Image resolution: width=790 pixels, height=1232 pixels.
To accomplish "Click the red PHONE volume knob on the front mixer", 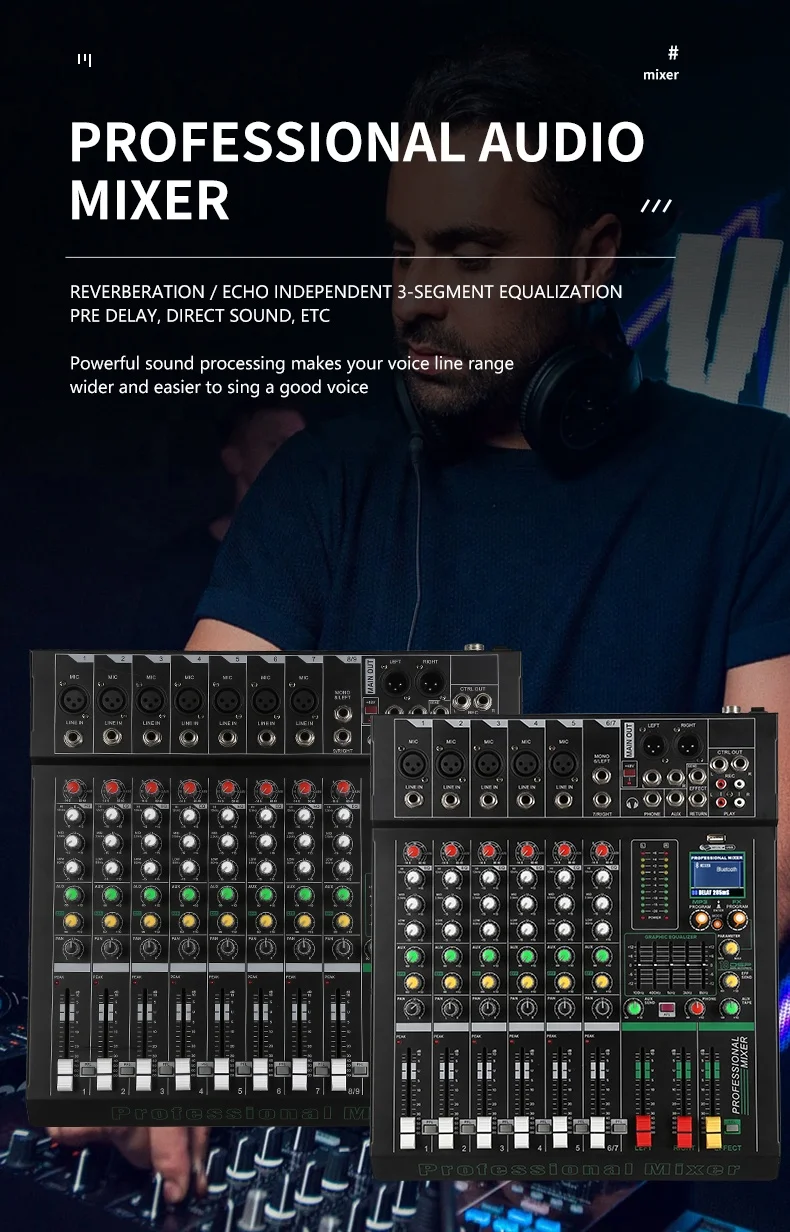I will (696, 1008).
